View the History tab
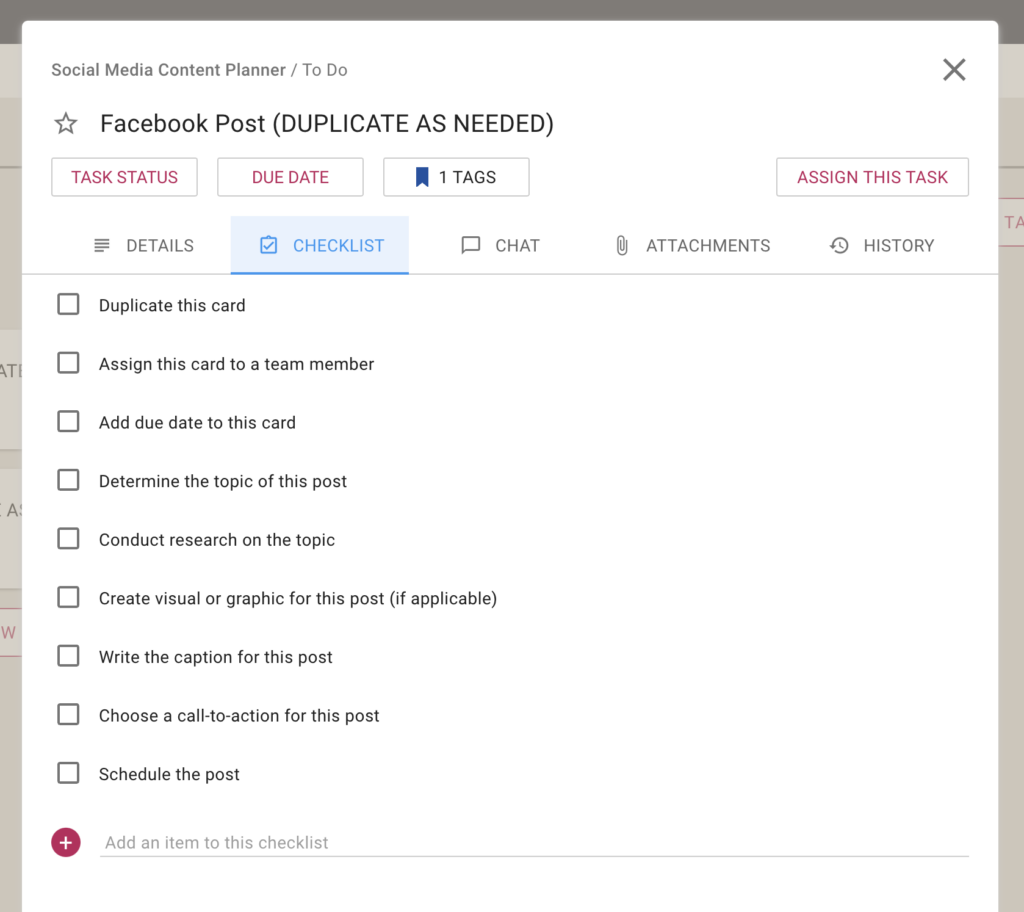This screenshot has width=1024, height=912. (x=882, y=246)
